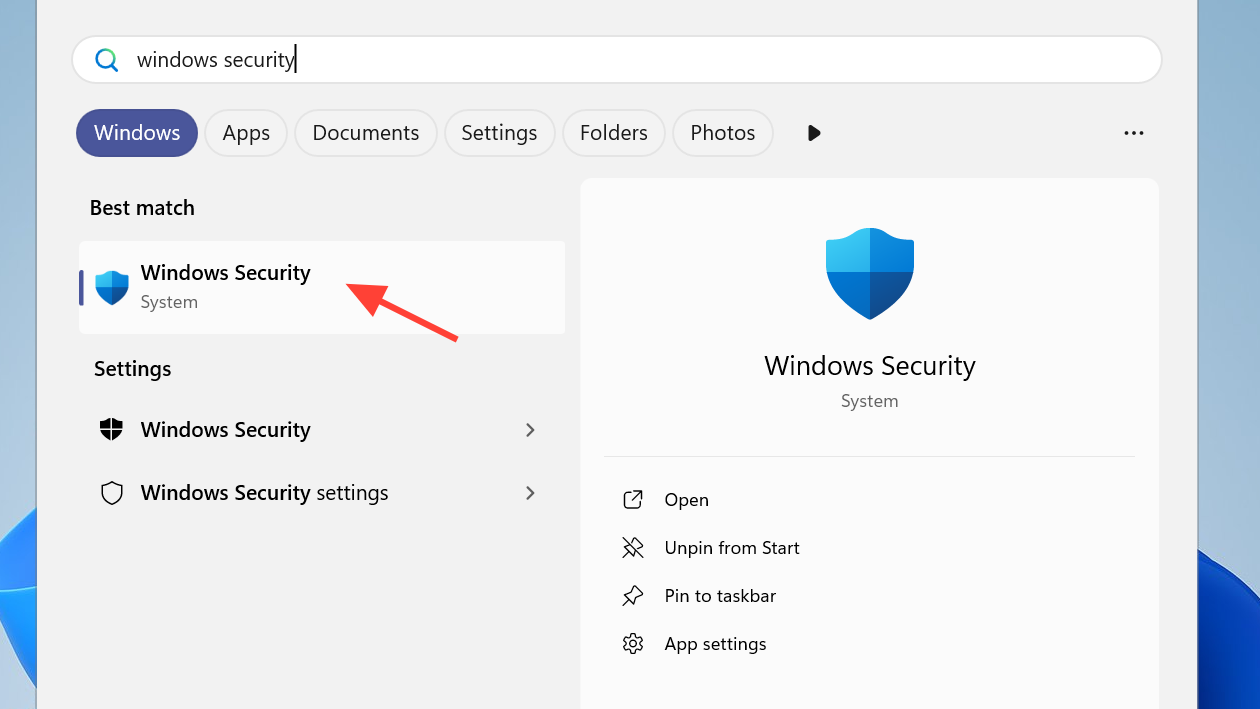Click the blue shield icon in Best match
The height and width of the screenshot is (709, 1260).
coord(112,287)
